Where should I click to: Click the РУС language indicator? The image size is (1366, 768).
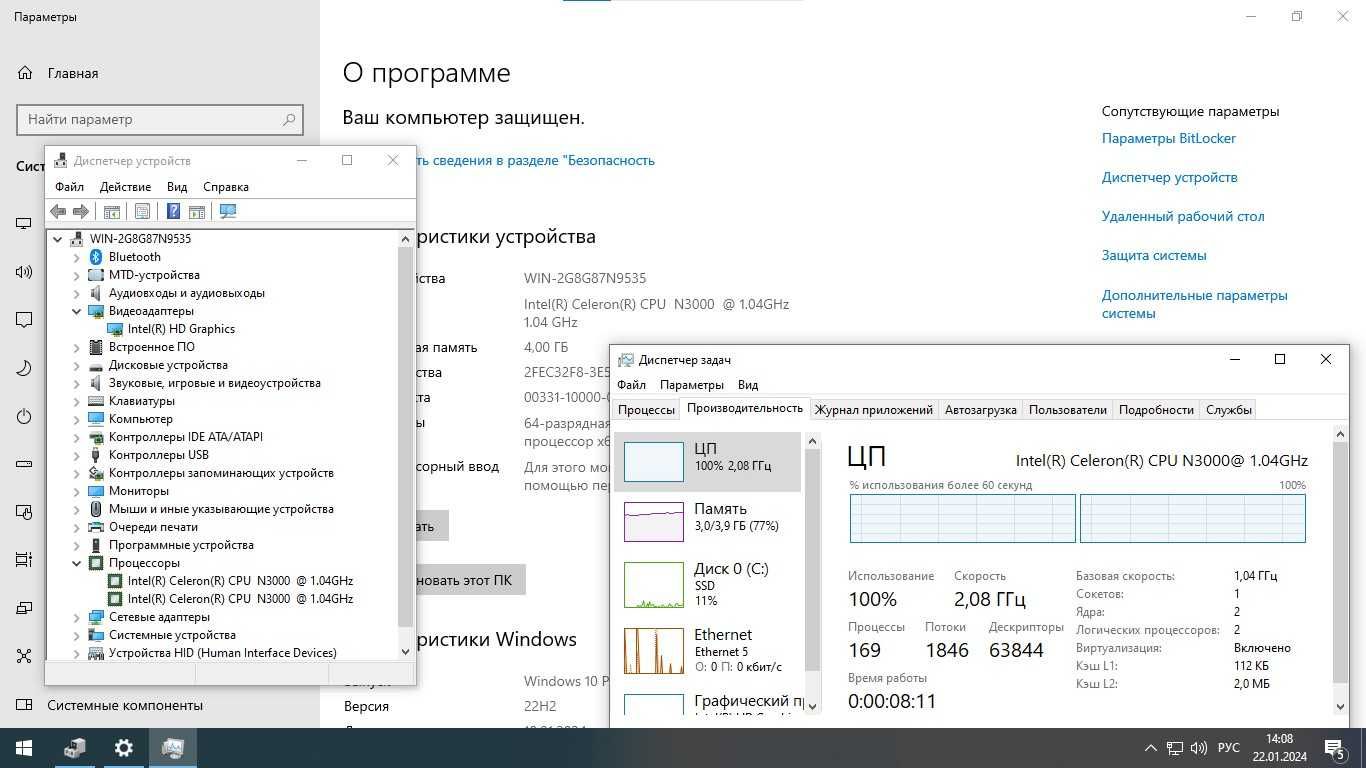click(1229, 748)
